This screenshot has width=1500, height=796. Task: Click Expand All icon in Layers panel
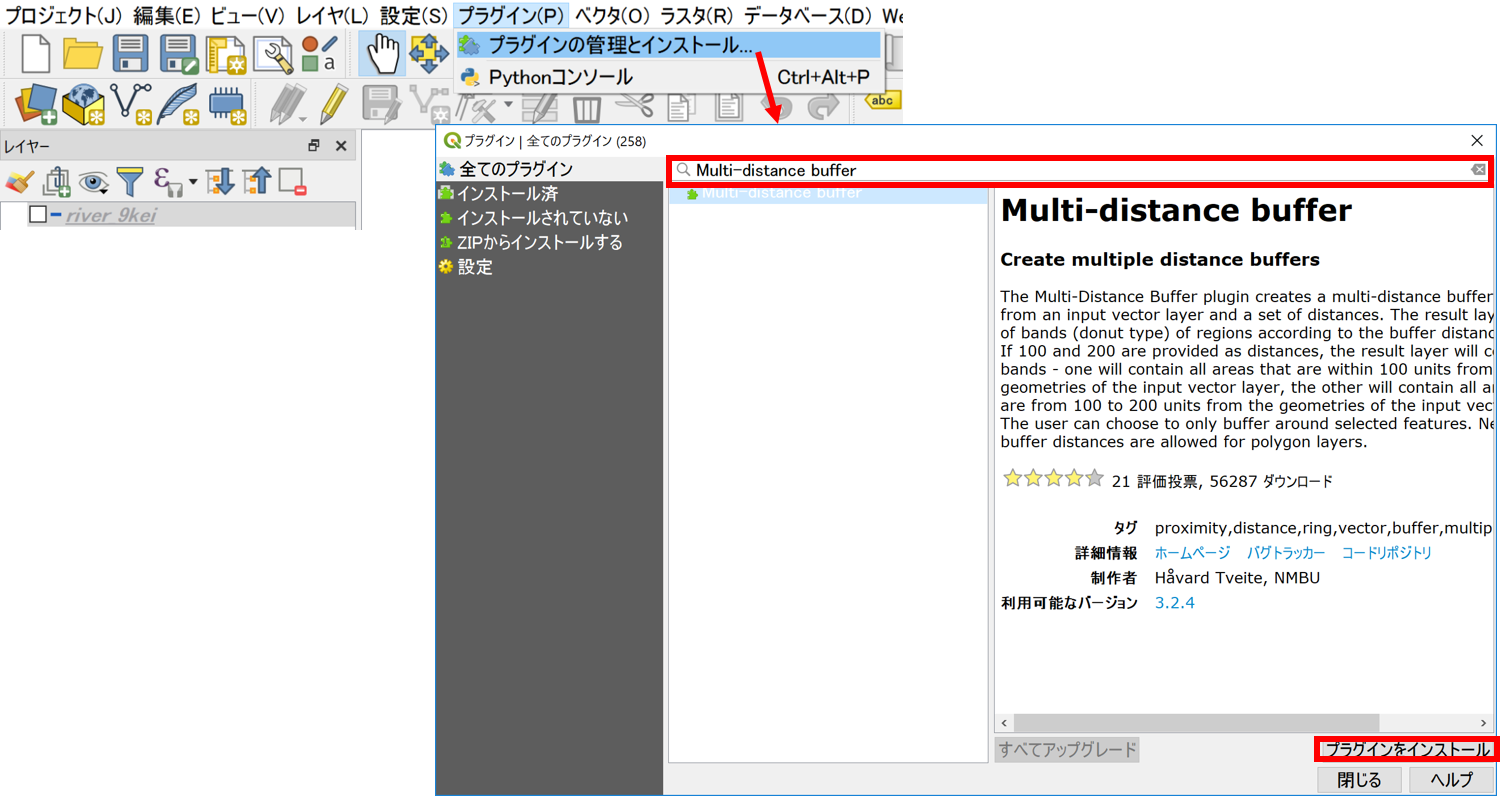click(x=220, y=181)
